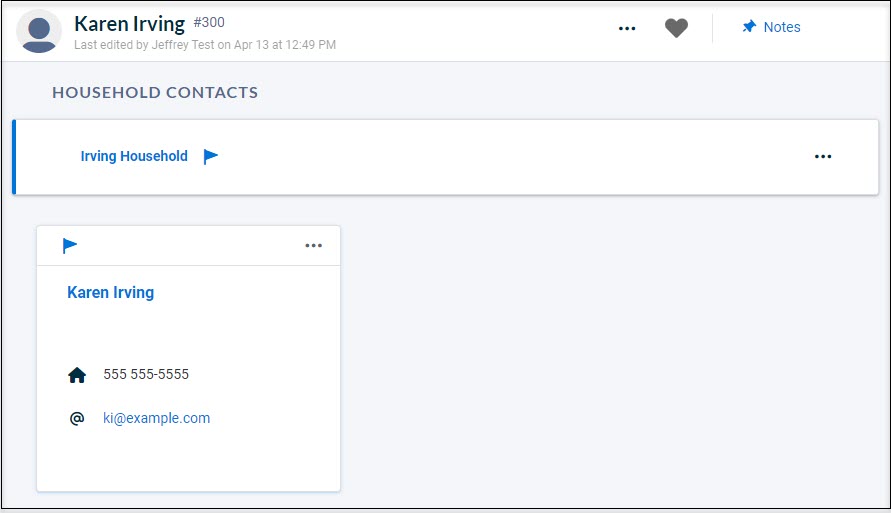Click the email at-sign icon
Screen dimensions: 891x513
77,418
